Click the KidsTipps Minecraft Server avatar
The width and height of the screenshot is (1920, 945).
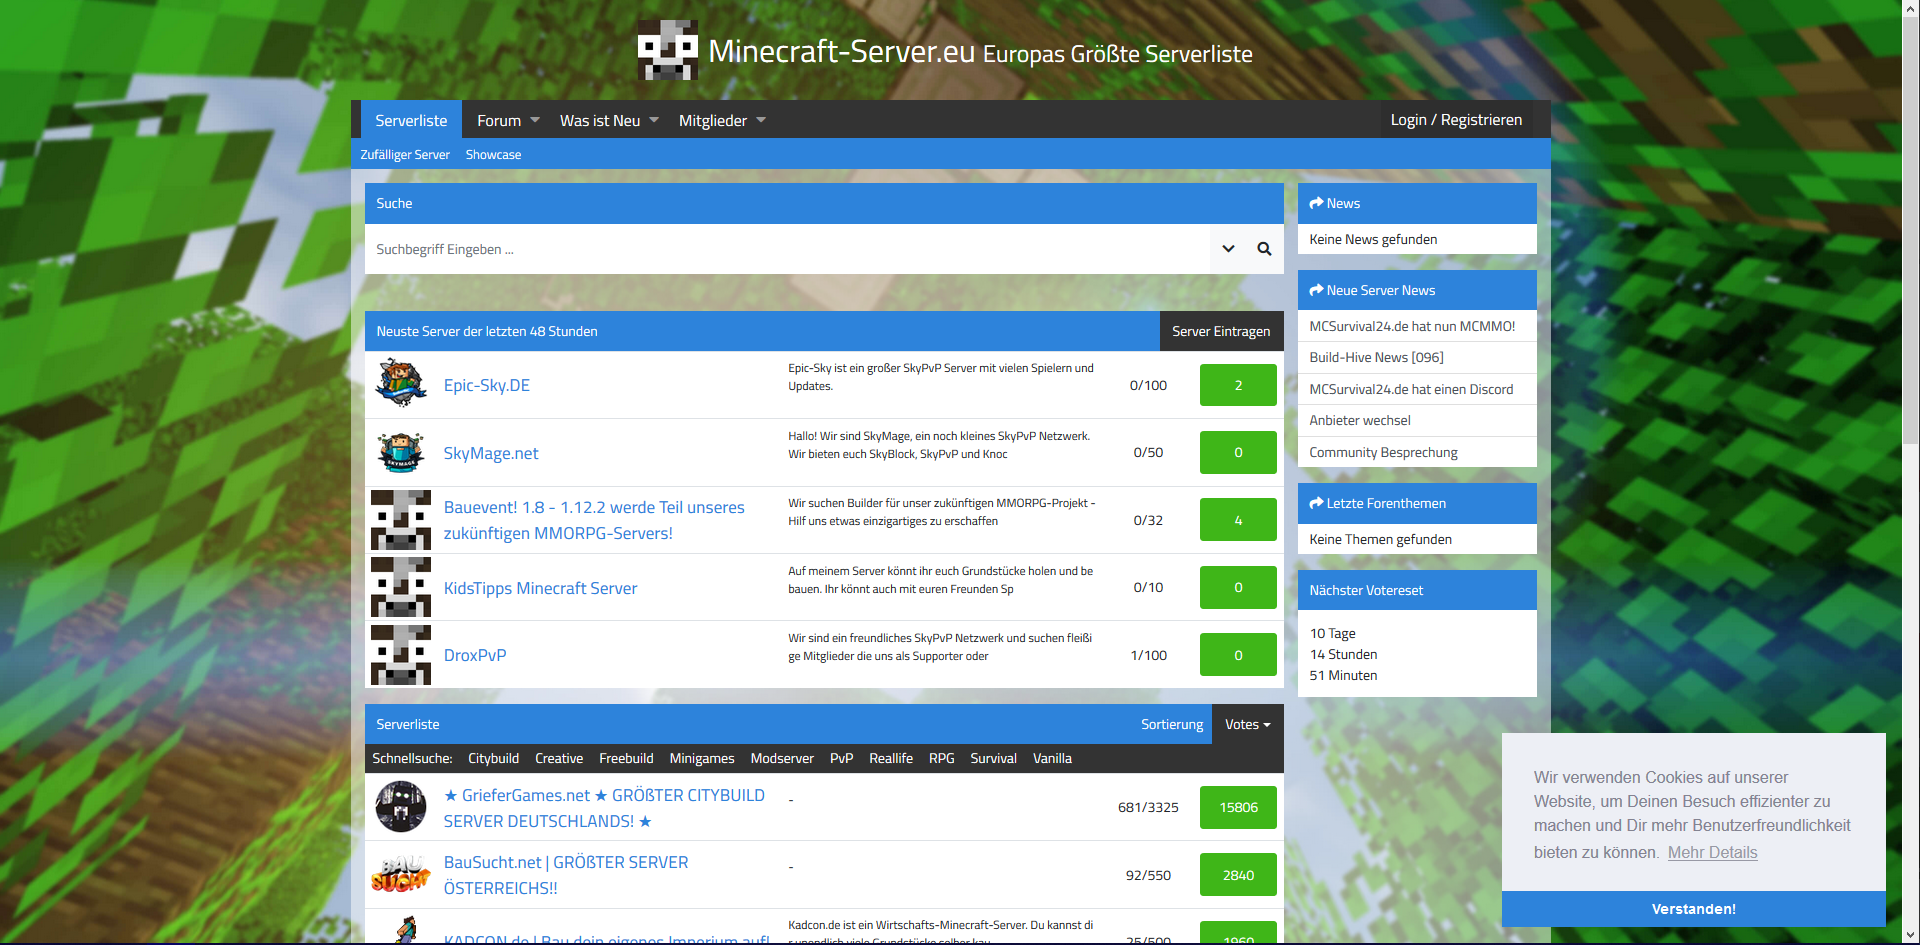point(401,587)
